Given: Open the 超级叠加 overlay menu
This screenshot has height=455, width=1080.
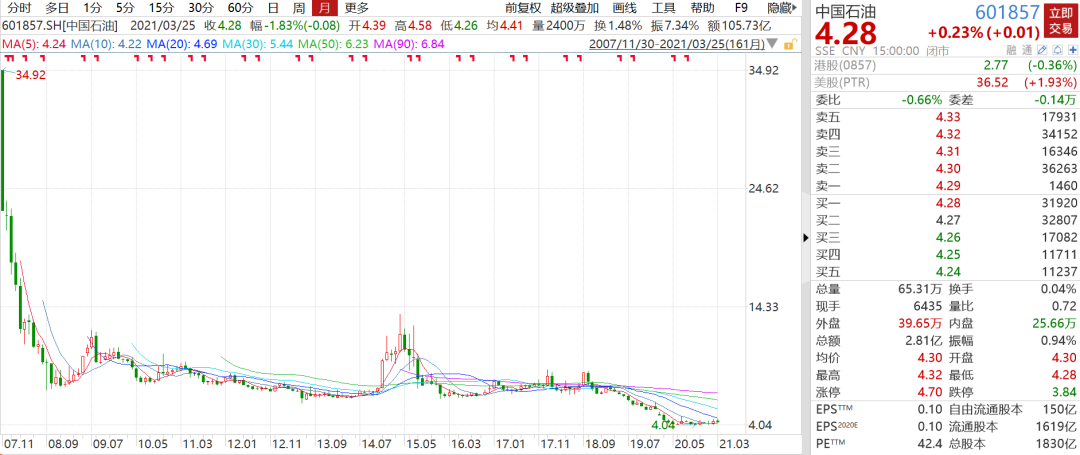Looking at the screenshot, I should 574,8.
